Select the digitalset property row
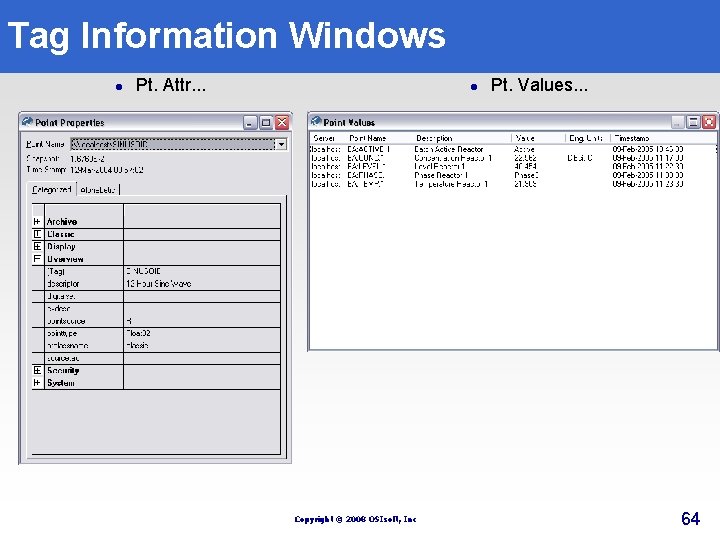 [x=156, y=296]
